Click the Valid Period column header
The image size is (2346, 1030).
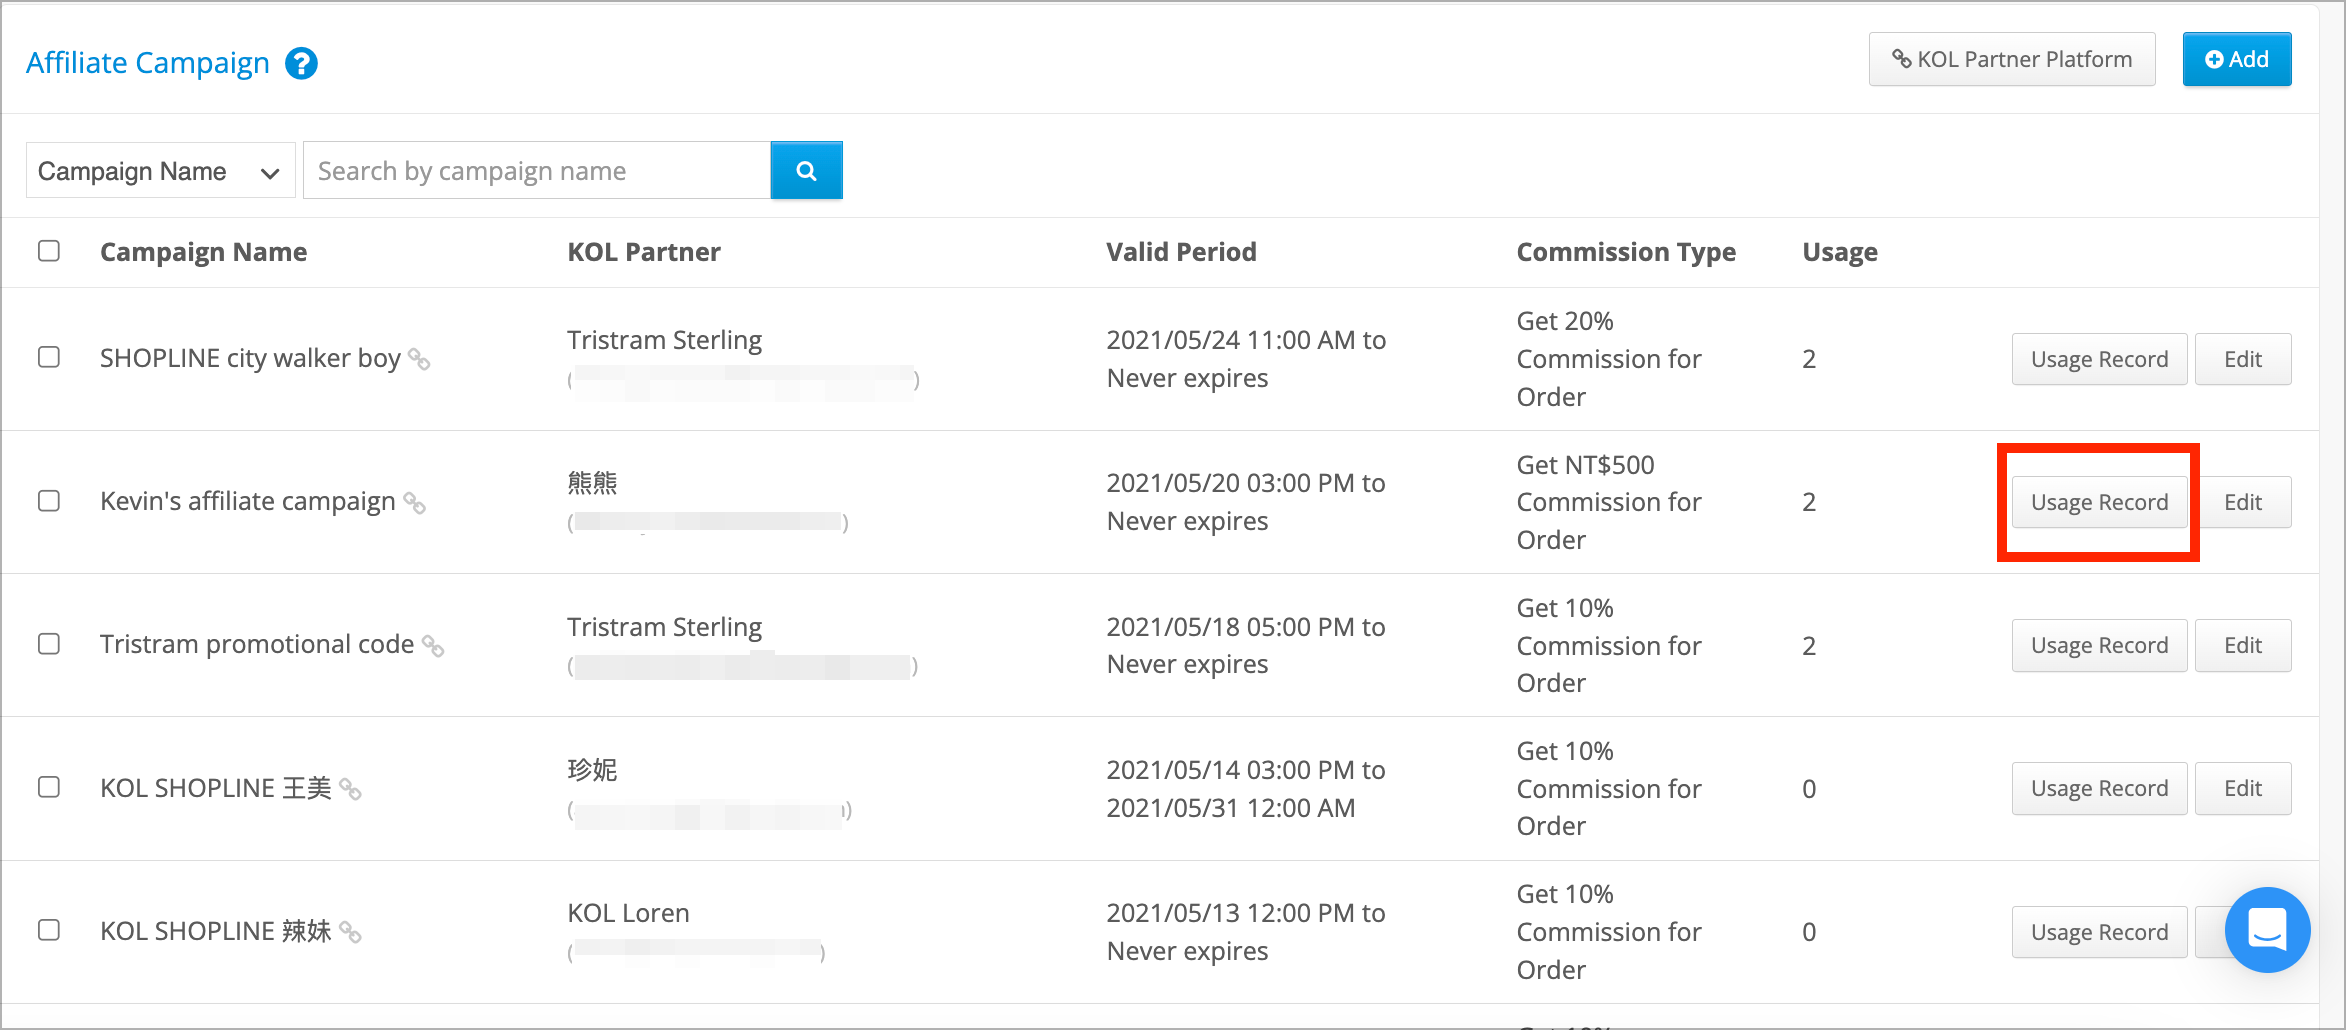pyautogui.click(x=1181, y=252)
